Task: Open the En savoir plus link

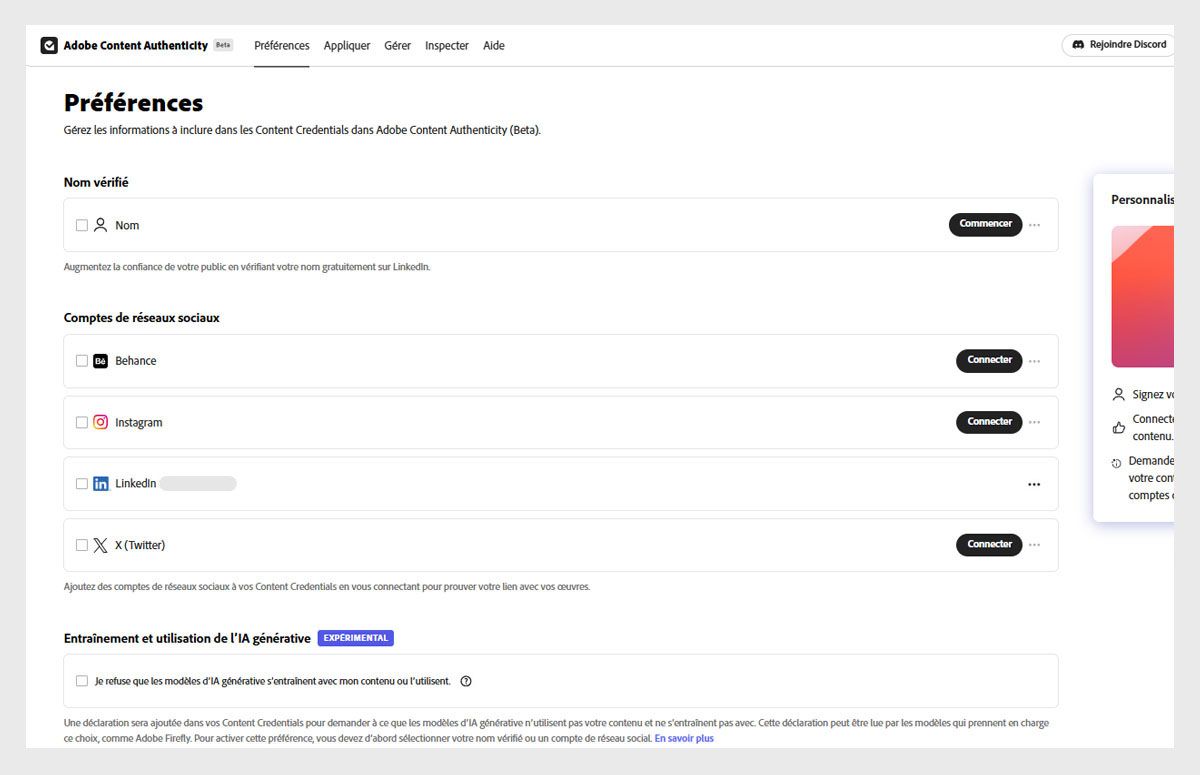Action: (x=684, y=738)
